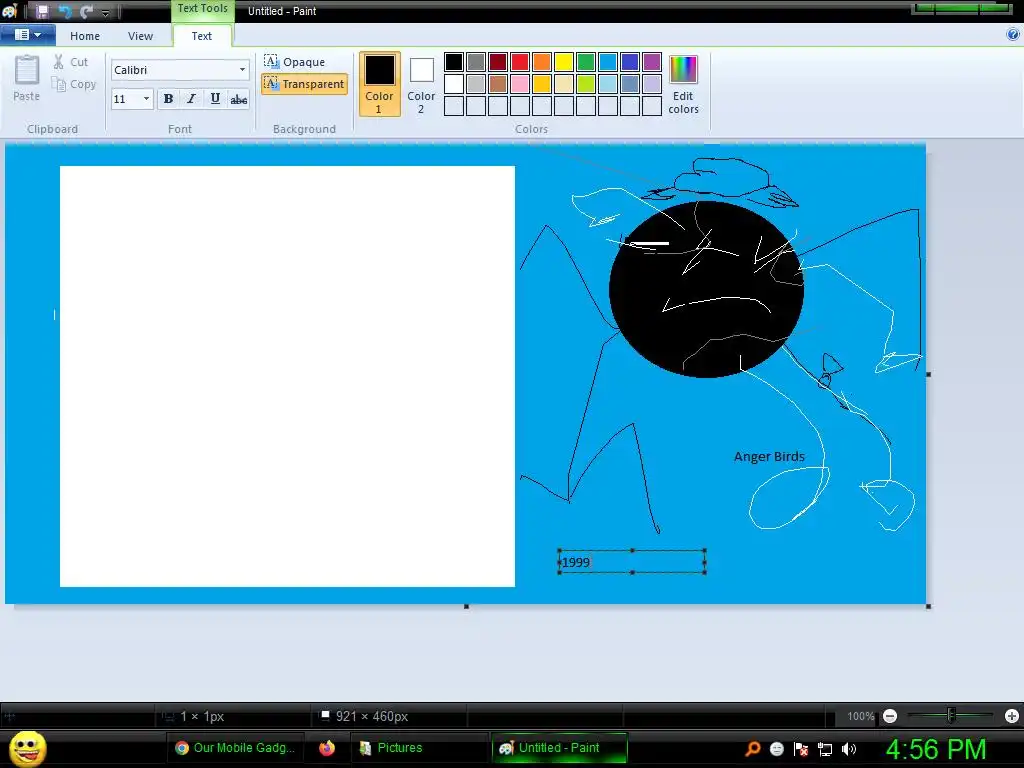The height and width of the screenshot is (768, 1024).
Task: Open the Edit colors dialog
Action: pyautogui.click(x=683, y=86)
